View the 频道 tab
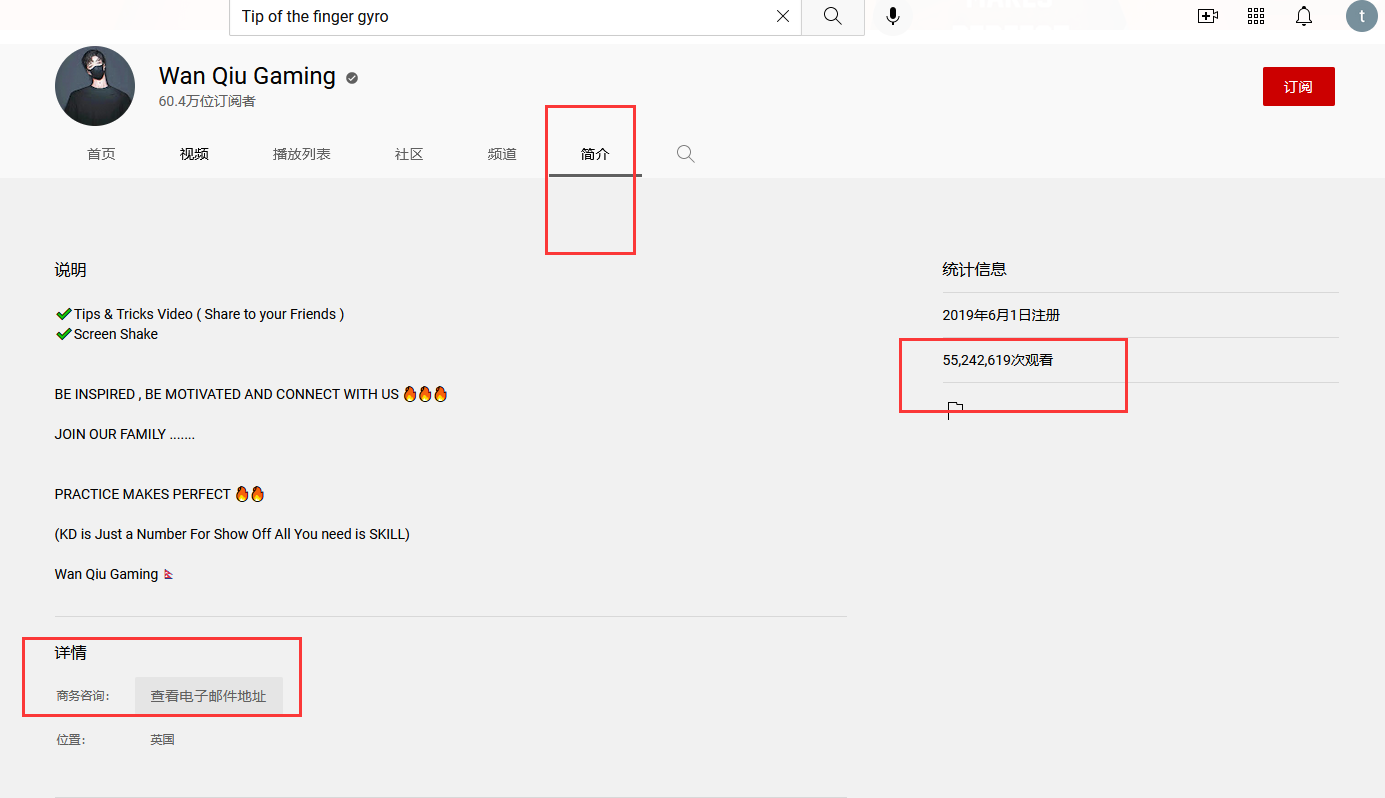 (502, 154)
